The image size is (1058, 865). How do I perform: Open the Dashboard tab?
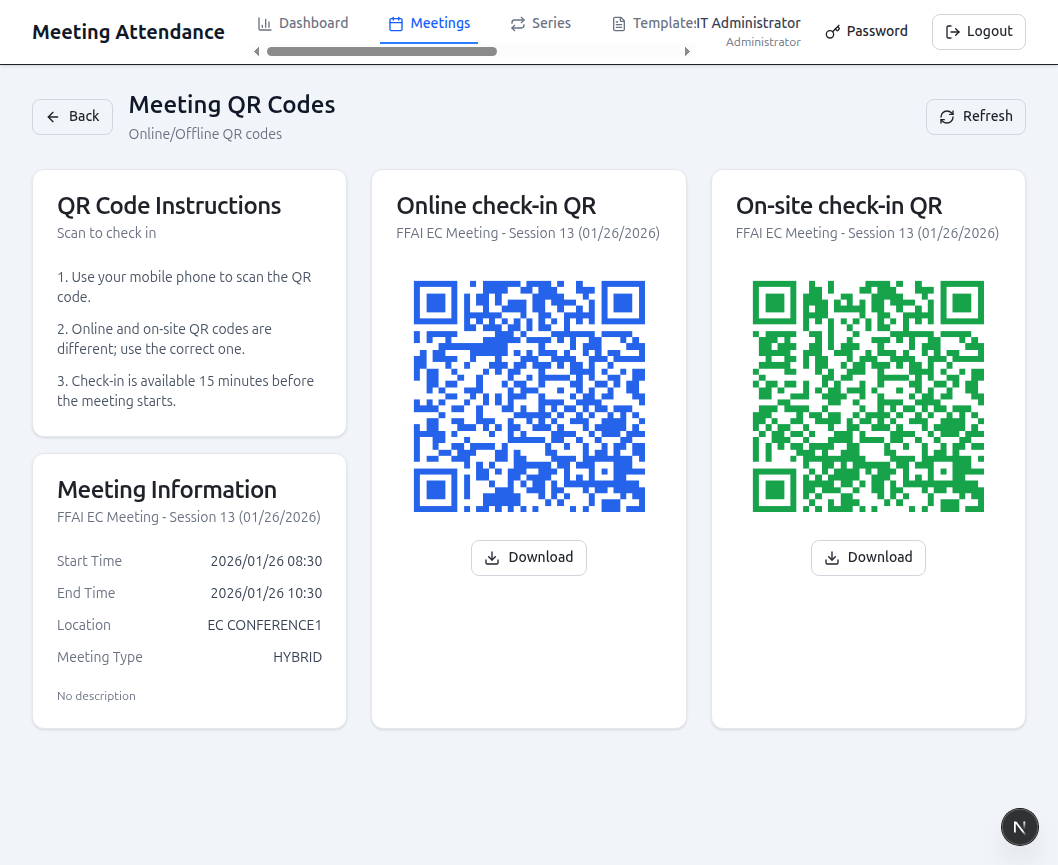303,24
